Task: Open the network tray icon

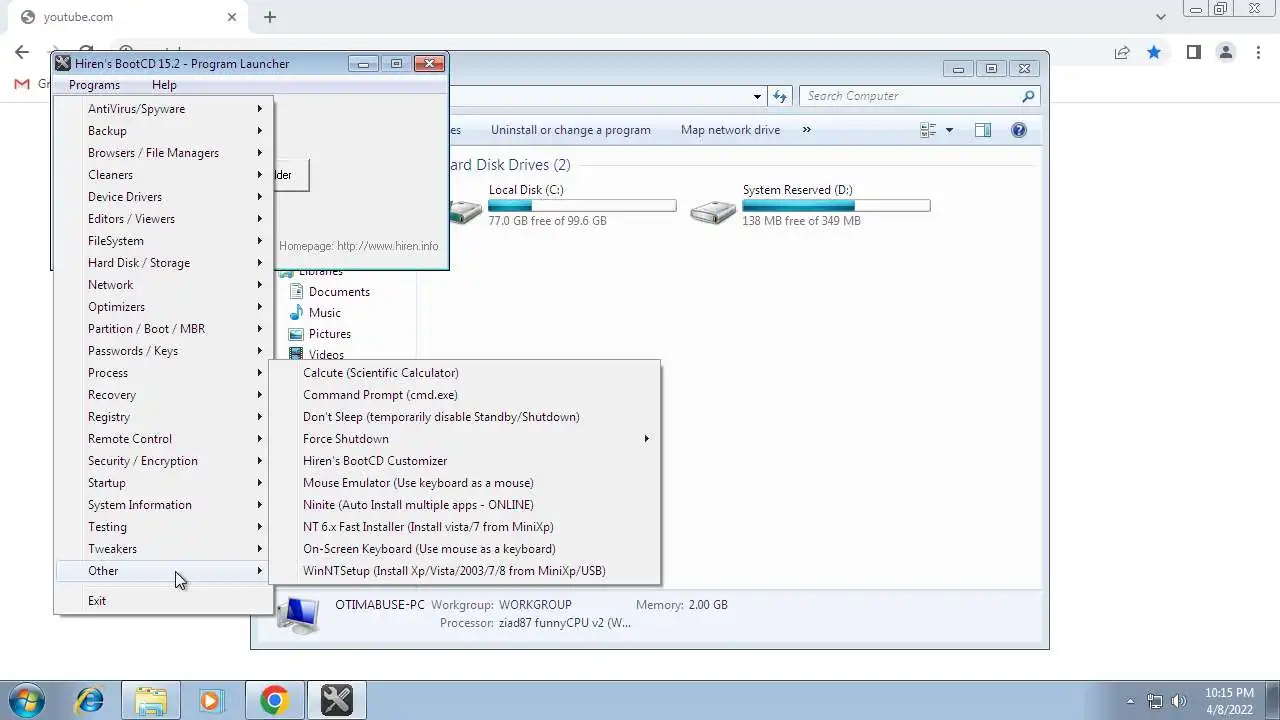Action: click(1155, 701)
